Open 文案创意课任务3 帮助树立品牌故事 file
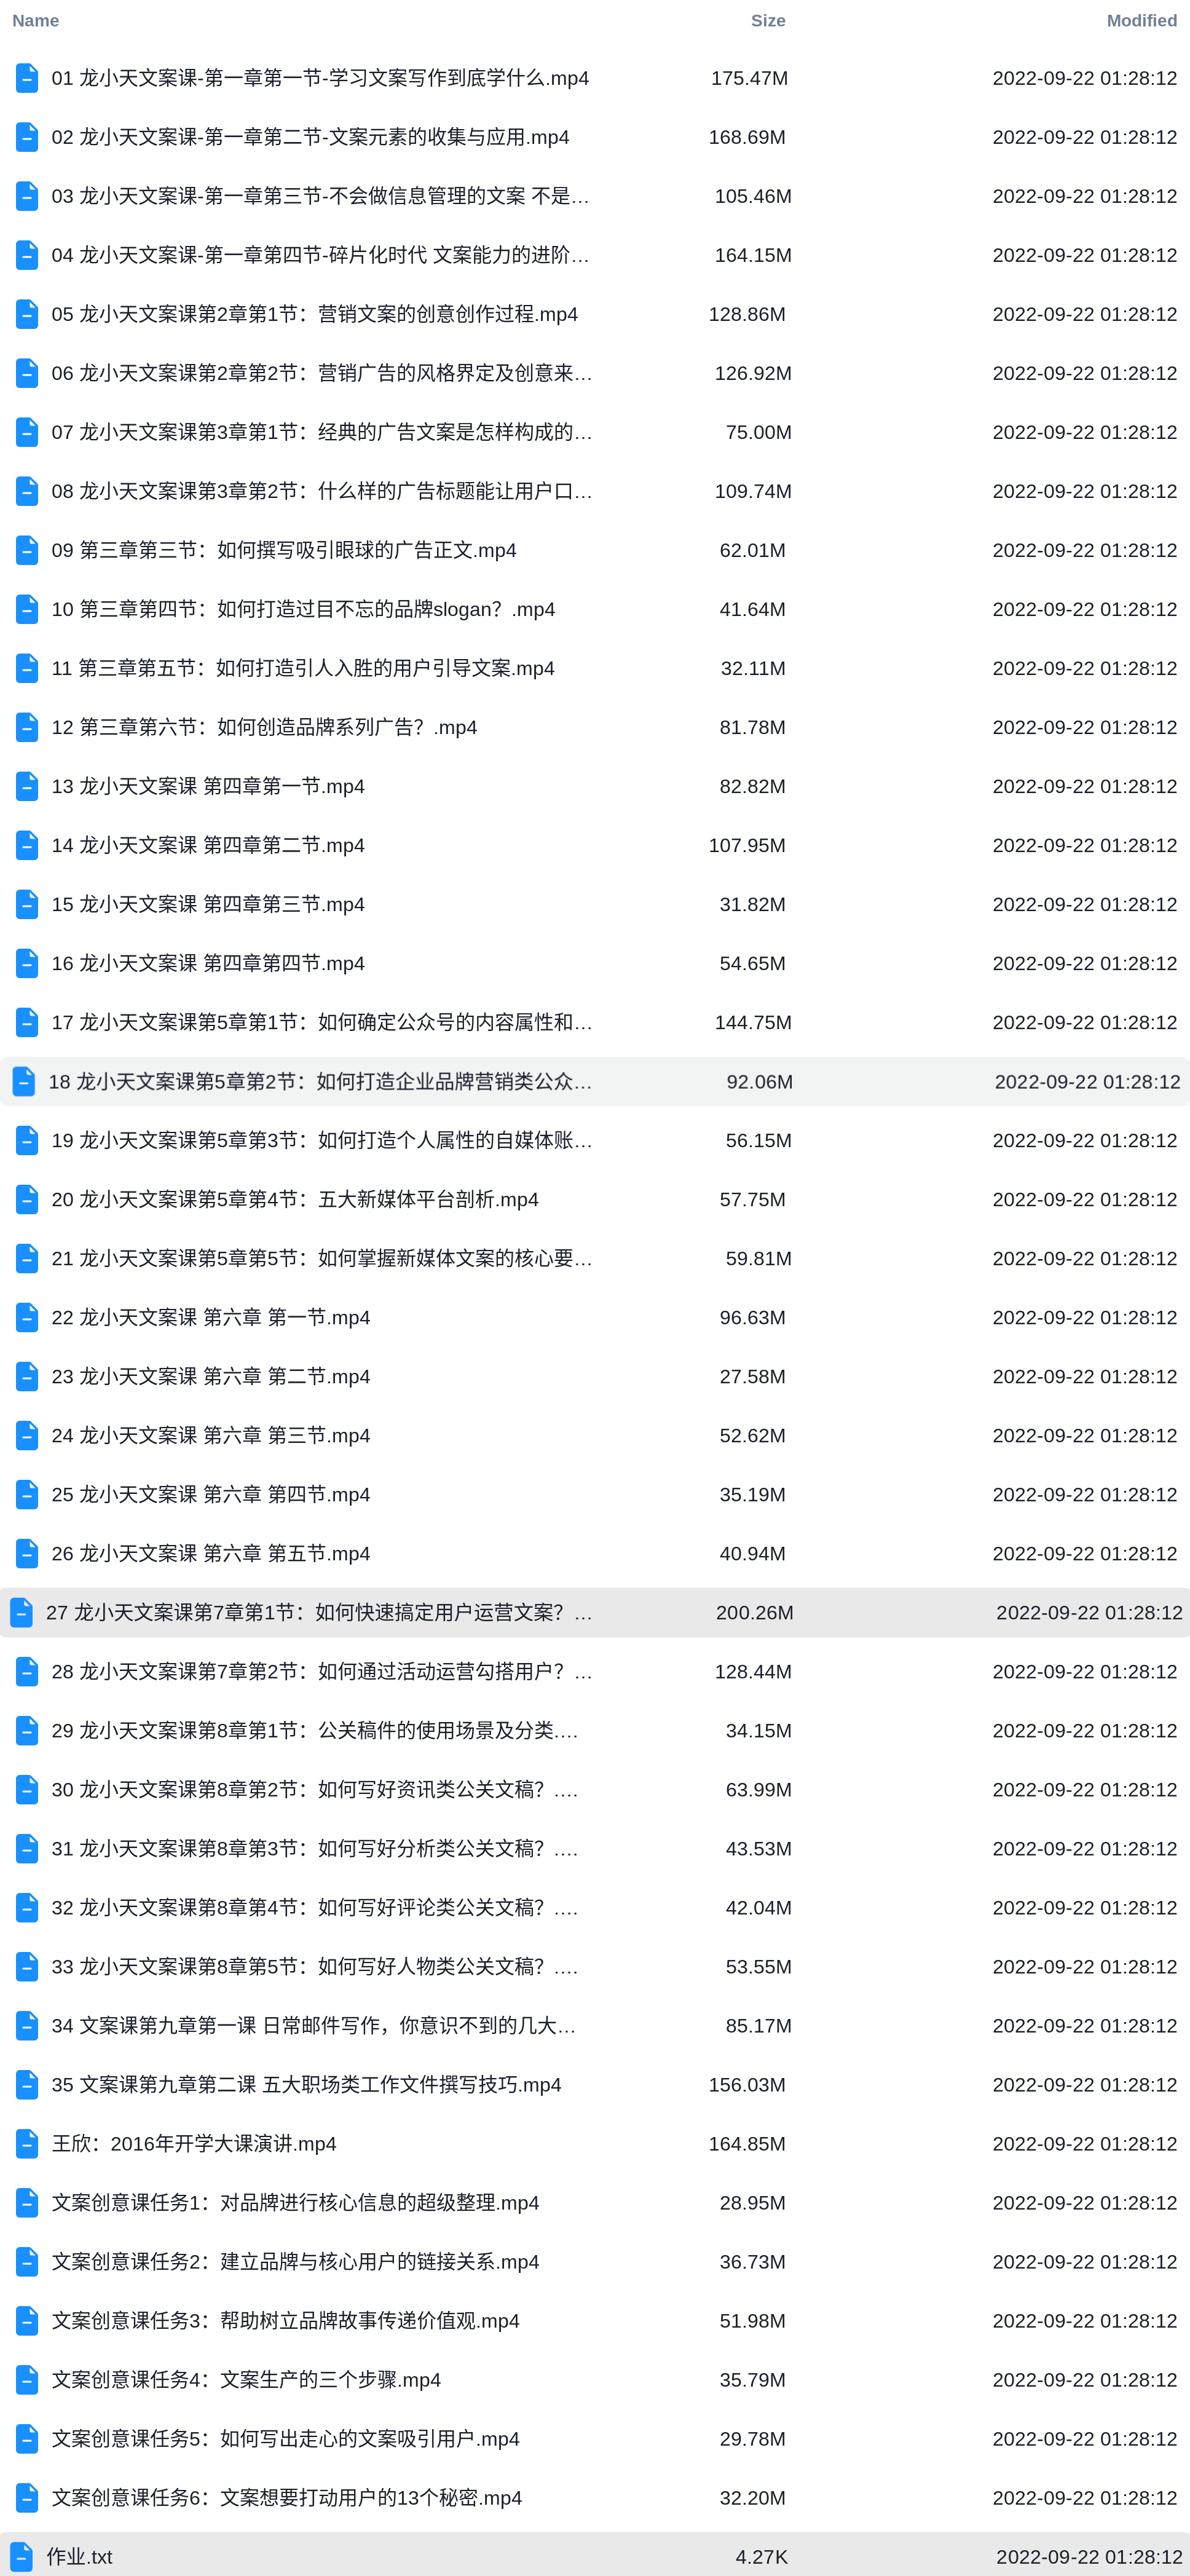 [285, 2320]
